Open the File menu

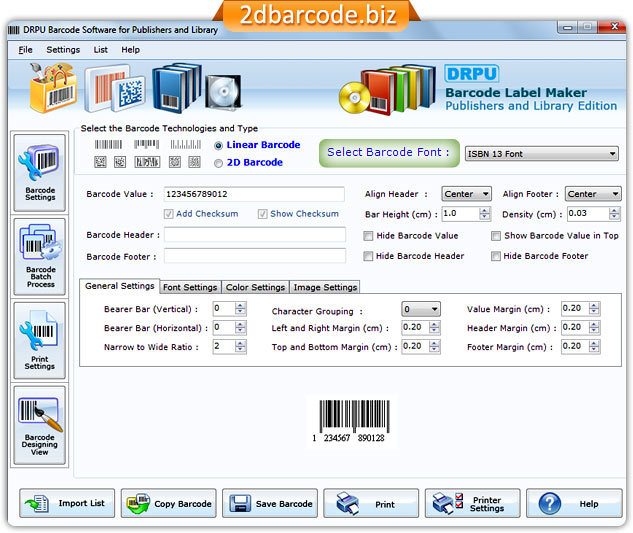click(25, 50)
